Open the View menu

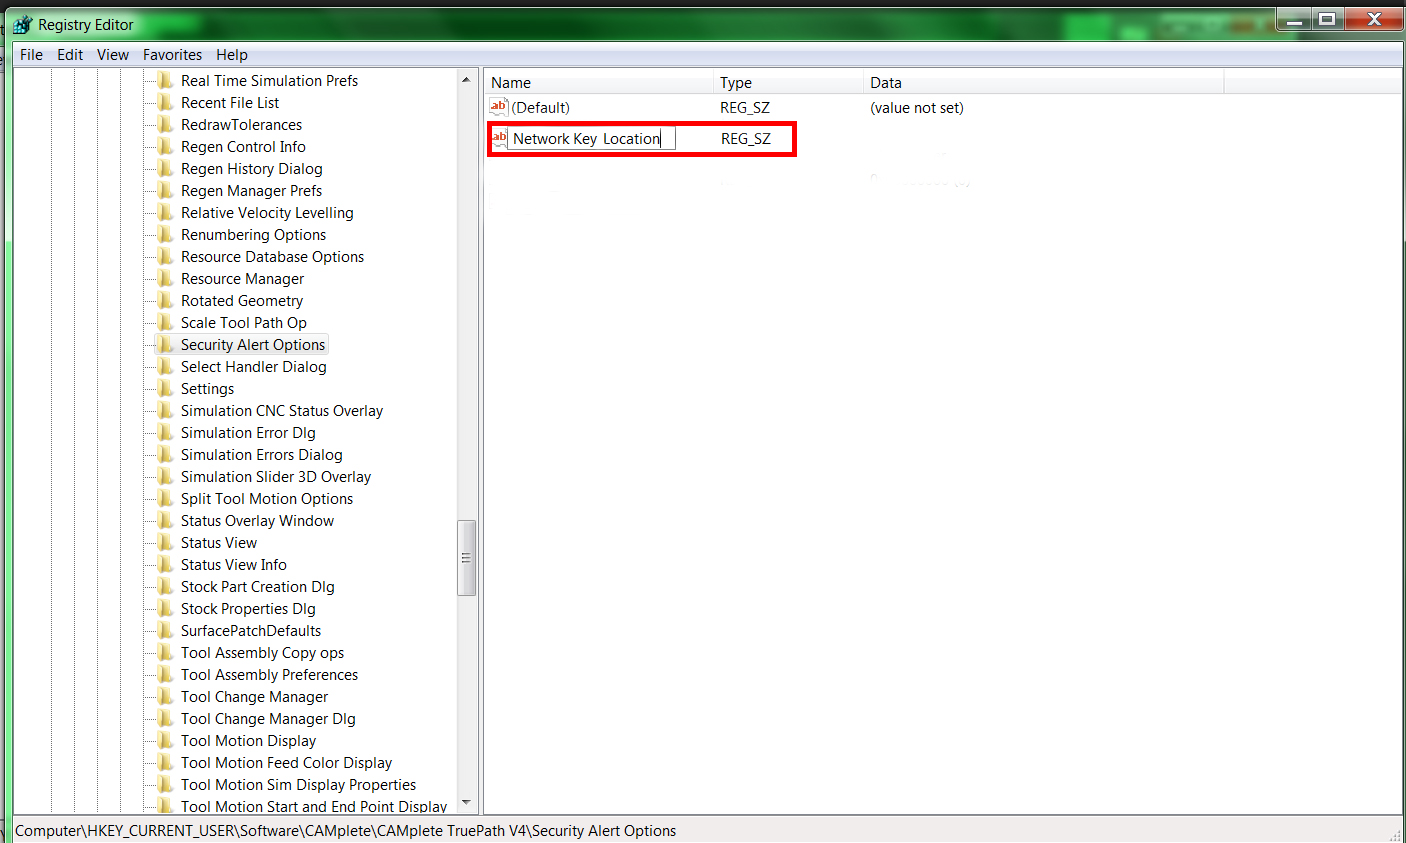pyautogui.click(x=113, y=55)
